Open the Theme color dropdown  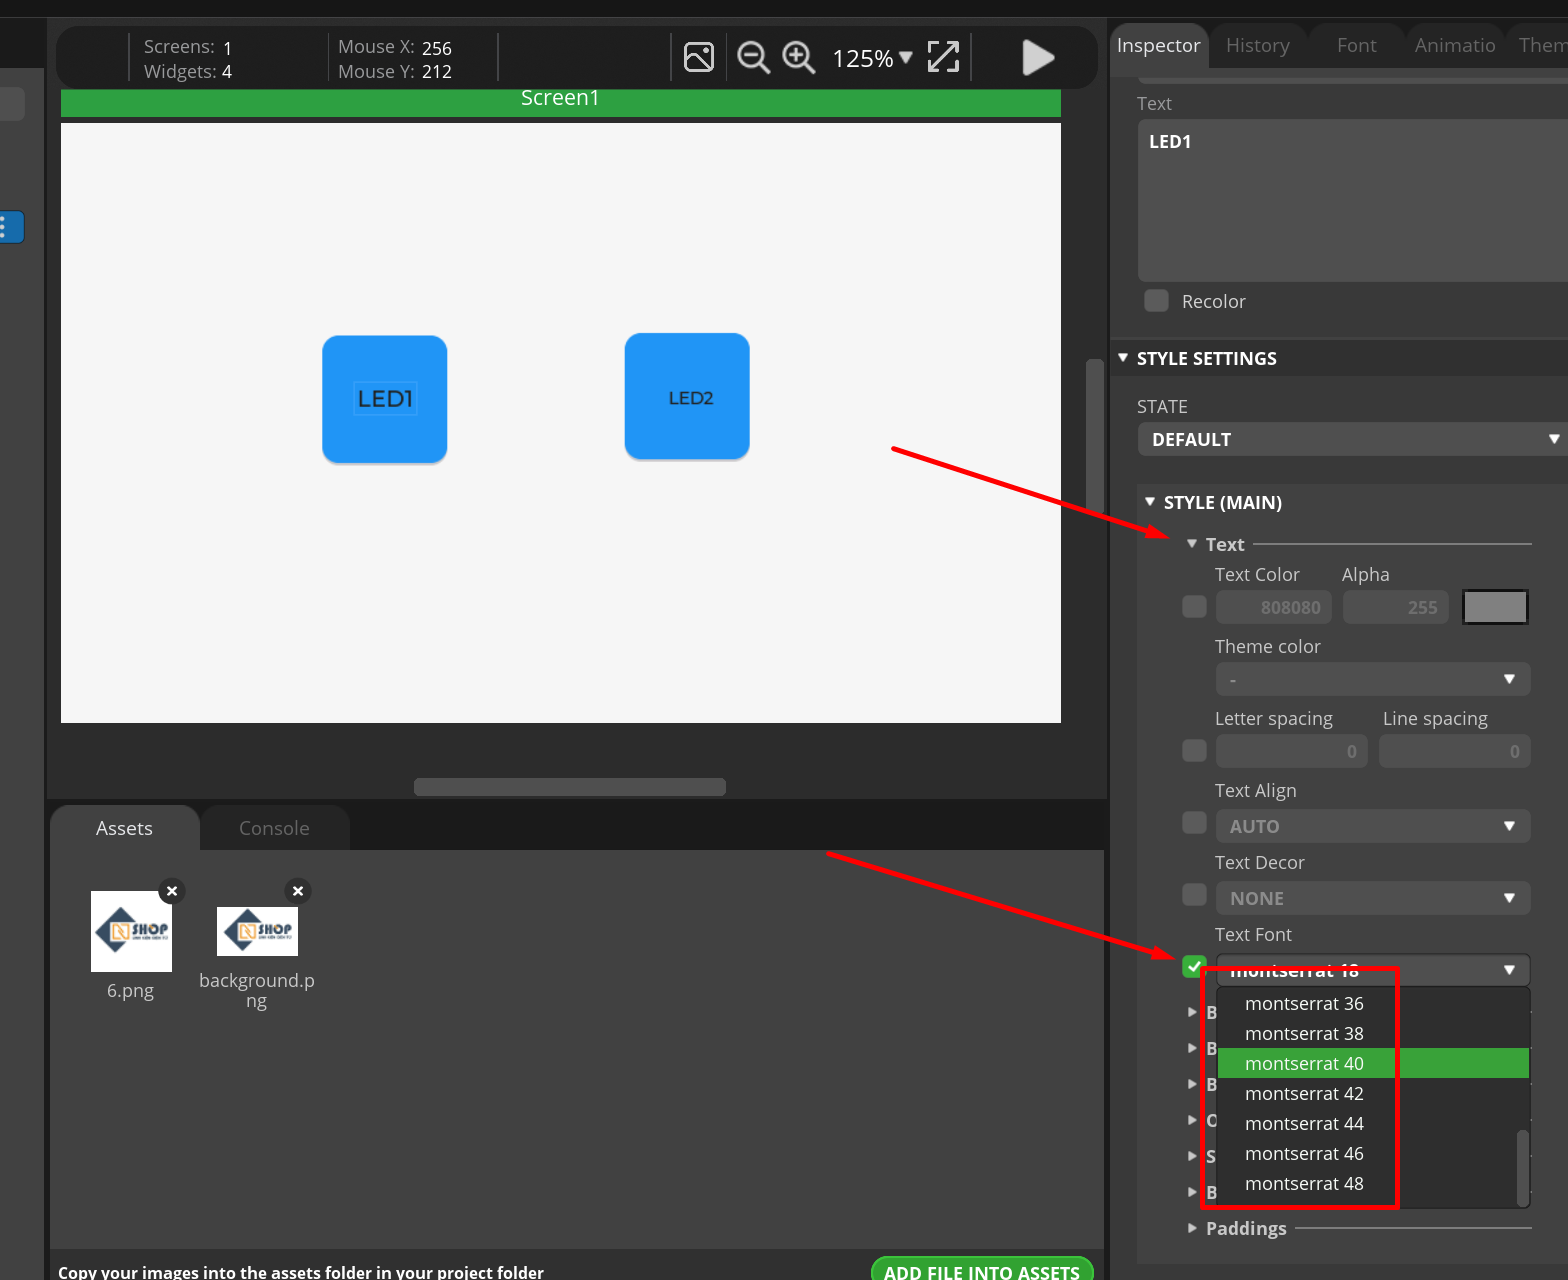1373,679
